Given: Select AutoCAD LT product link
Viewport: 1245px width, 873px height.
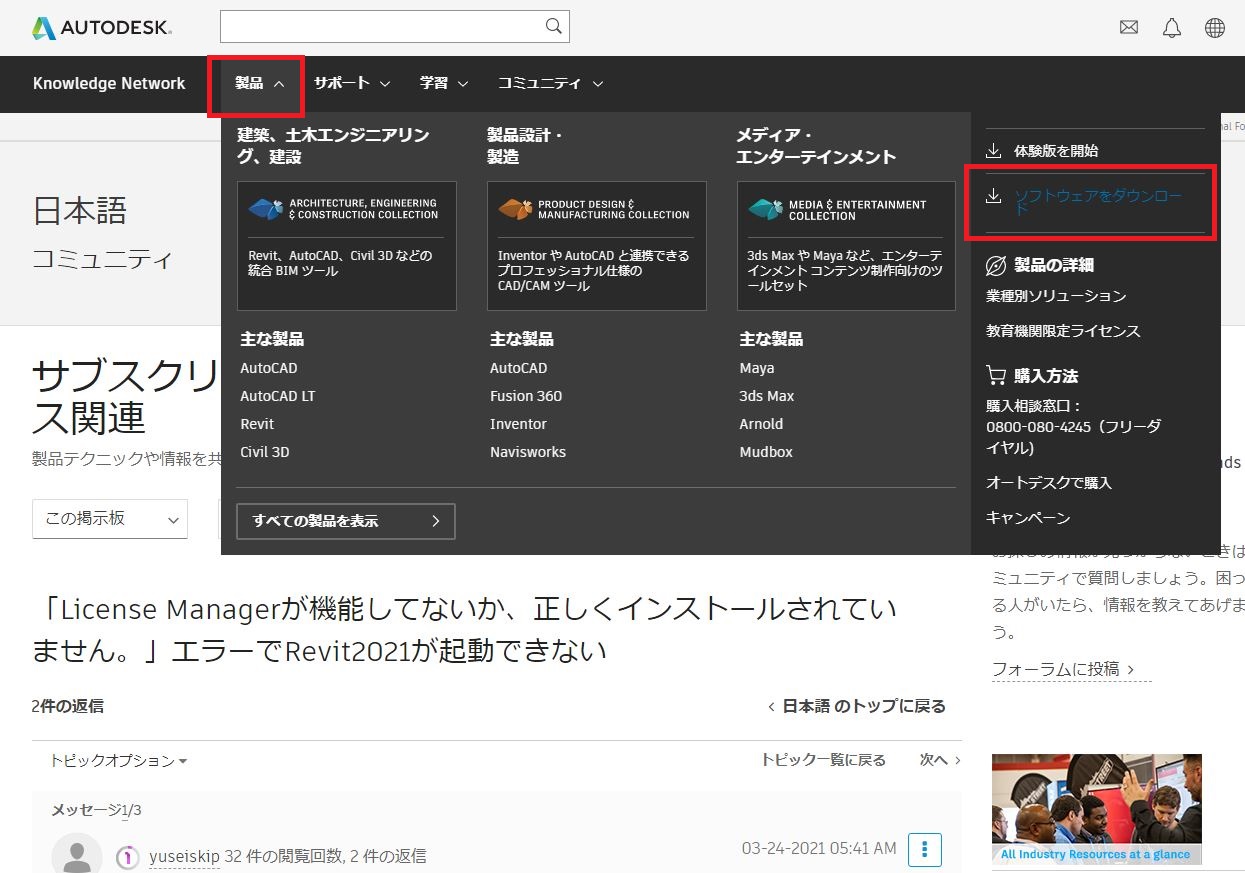Looking at the screenshot, I should click(278, 396).
